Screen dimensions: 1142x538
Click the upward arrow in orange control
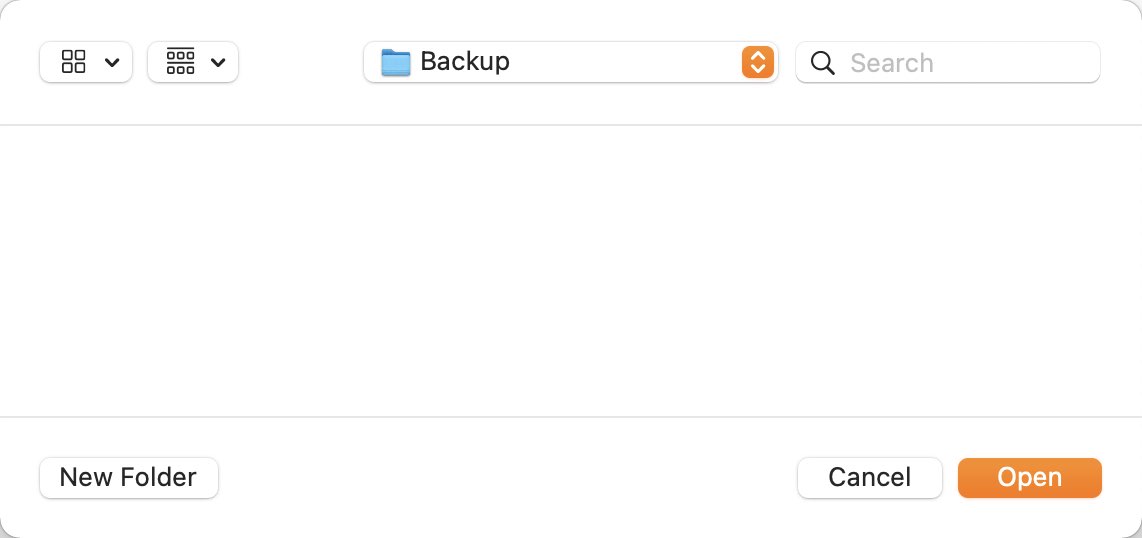pyautogui.click(x=757, y=55)
